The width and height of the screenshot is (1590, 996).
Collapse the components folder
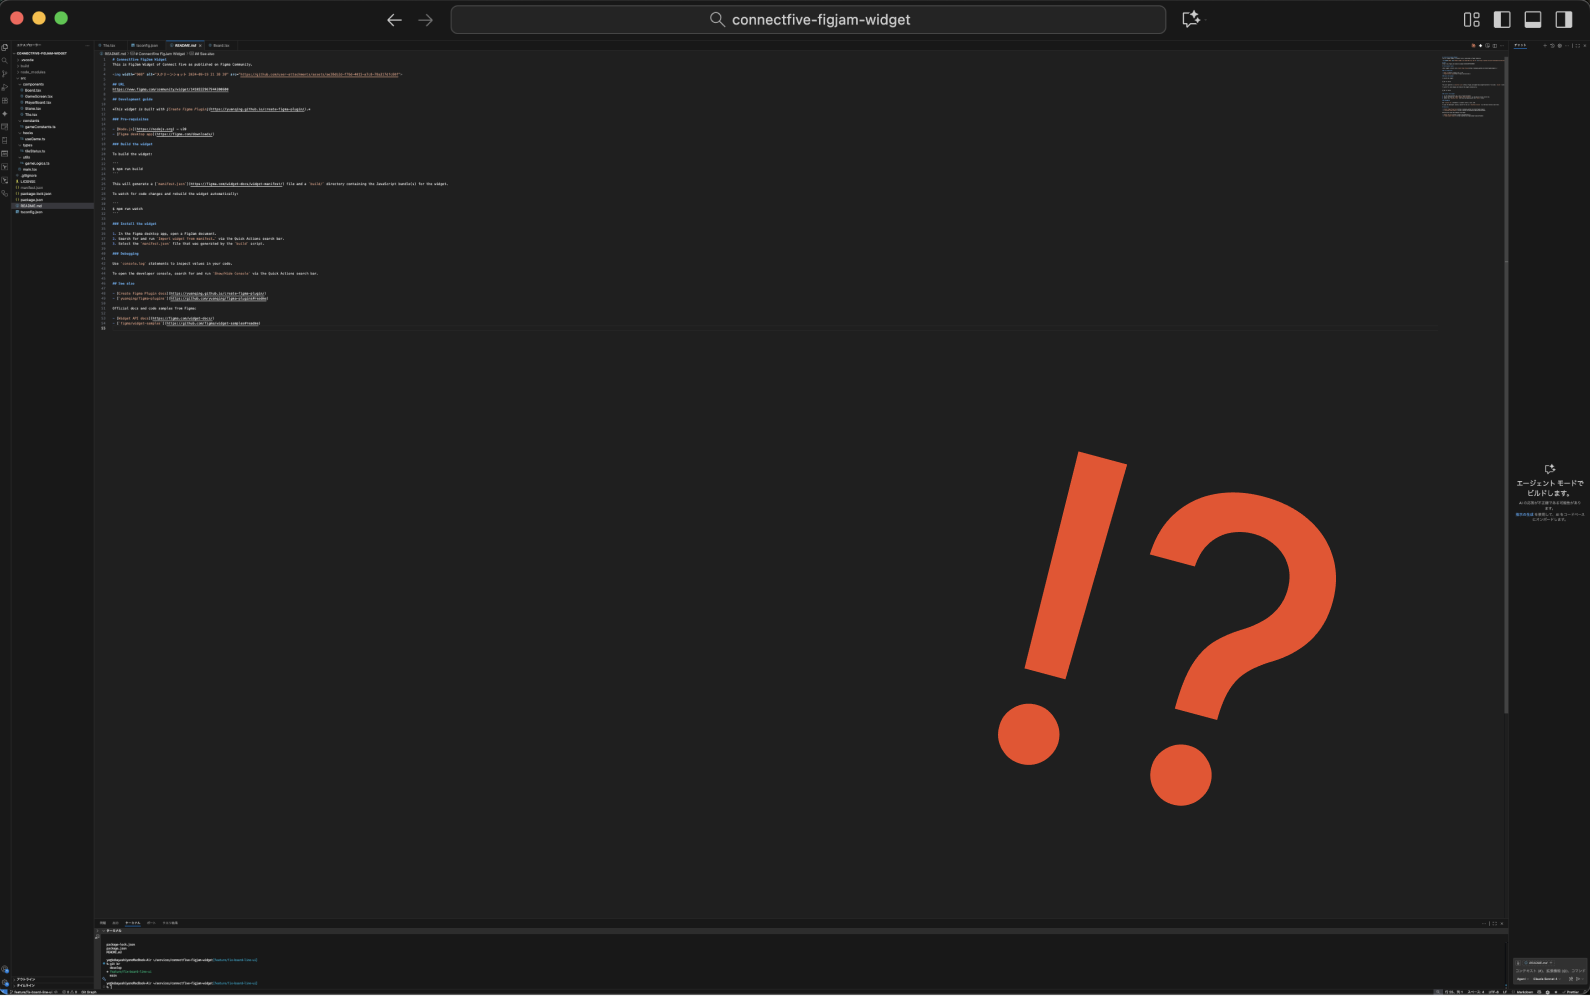(x=32, y=84)
